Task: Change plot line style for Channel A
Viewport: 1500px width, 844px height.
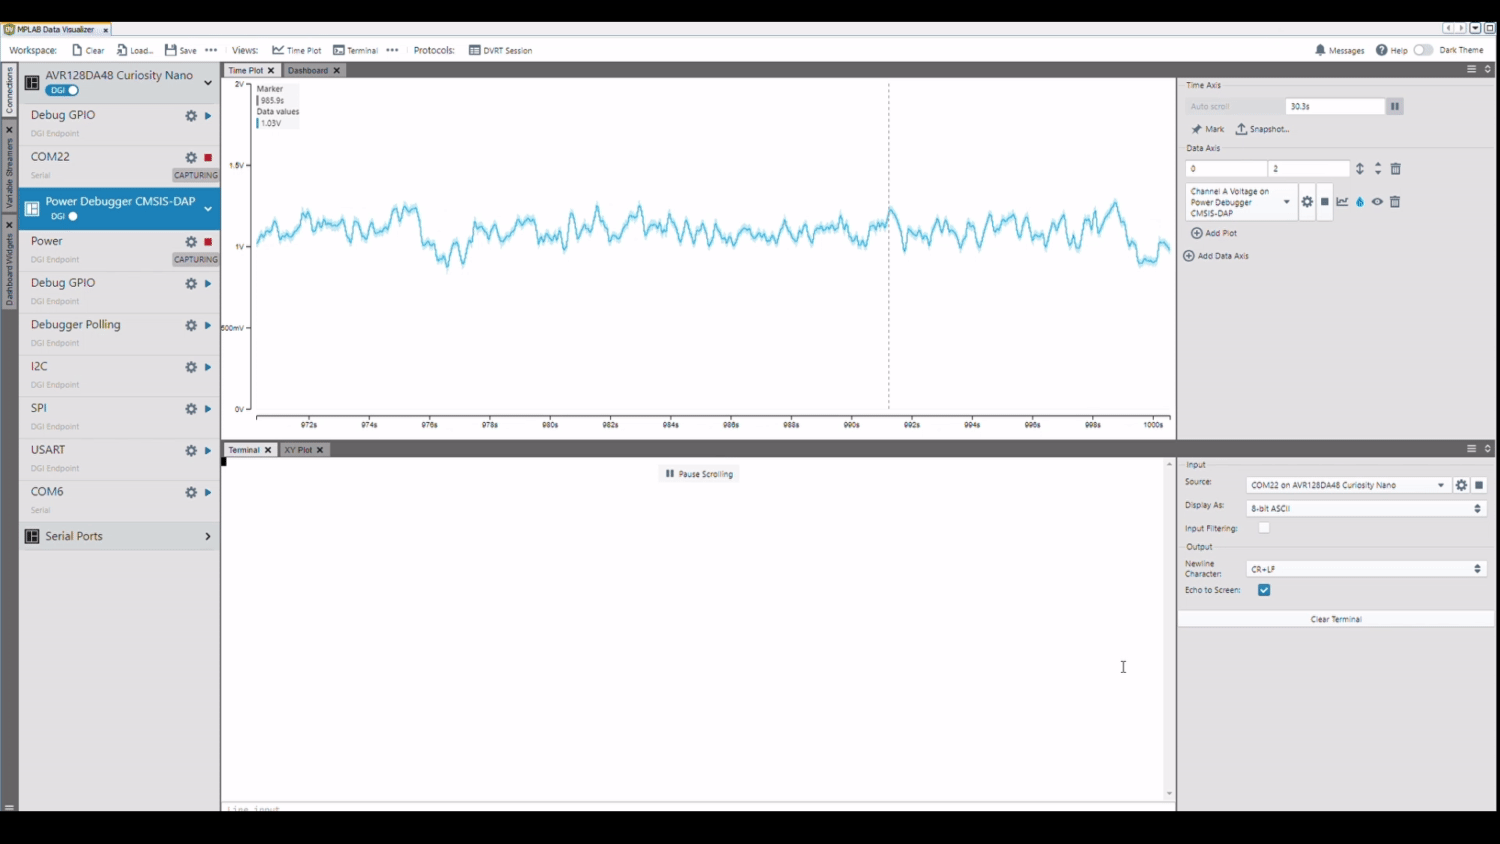Action: (1342, 202)
